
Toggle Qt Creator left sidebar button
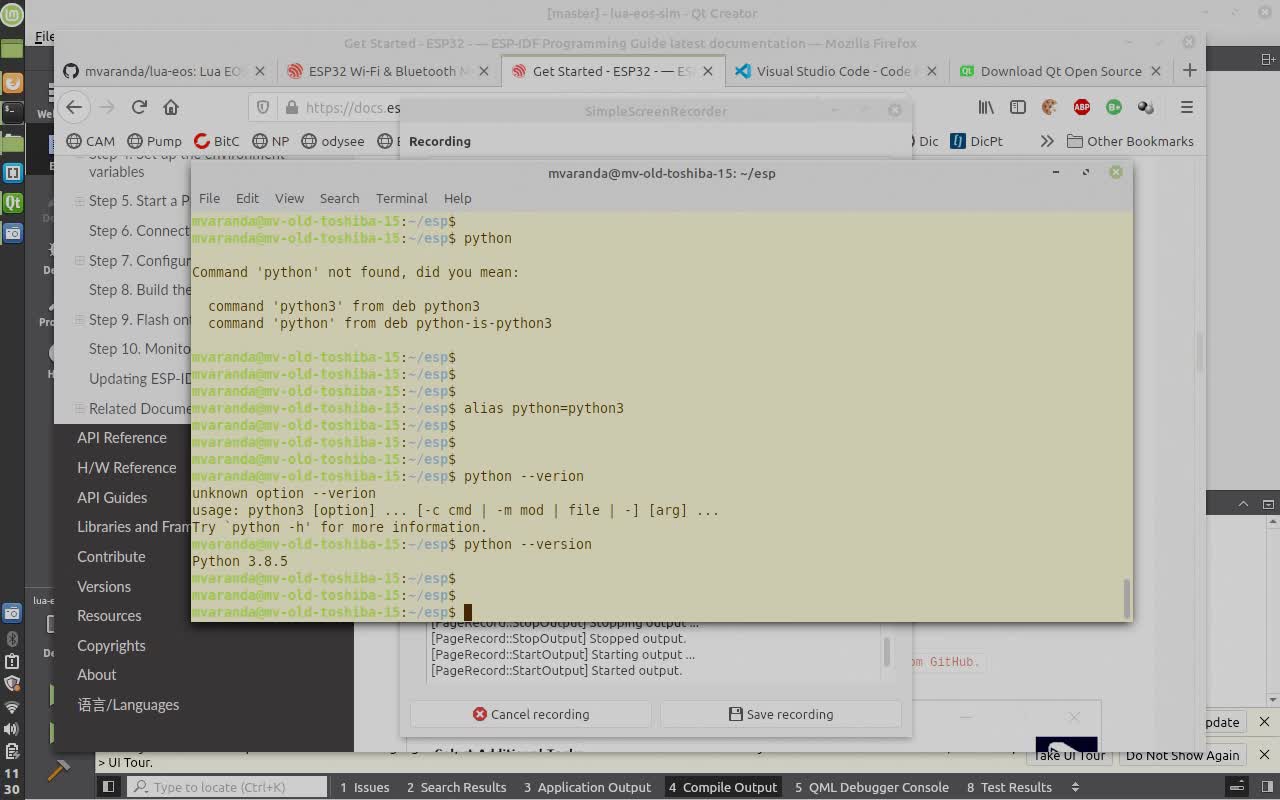click(x=108, y=787)
